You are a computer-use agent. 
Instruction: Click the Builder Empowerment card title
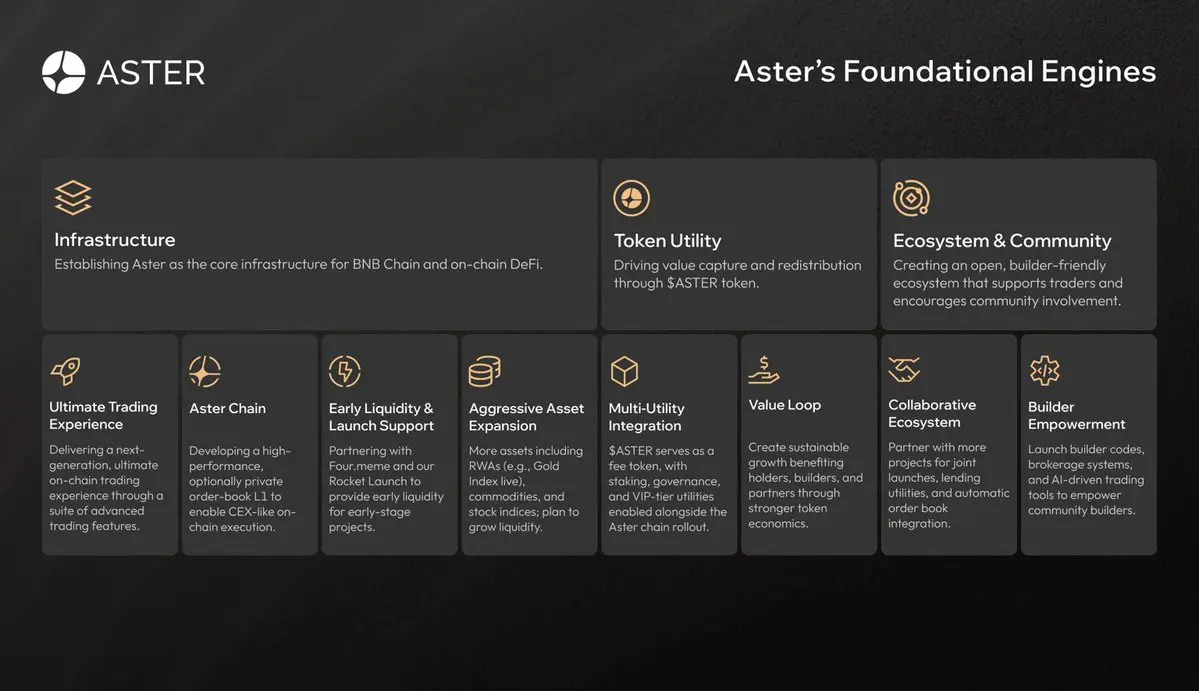click(1077, 416)
